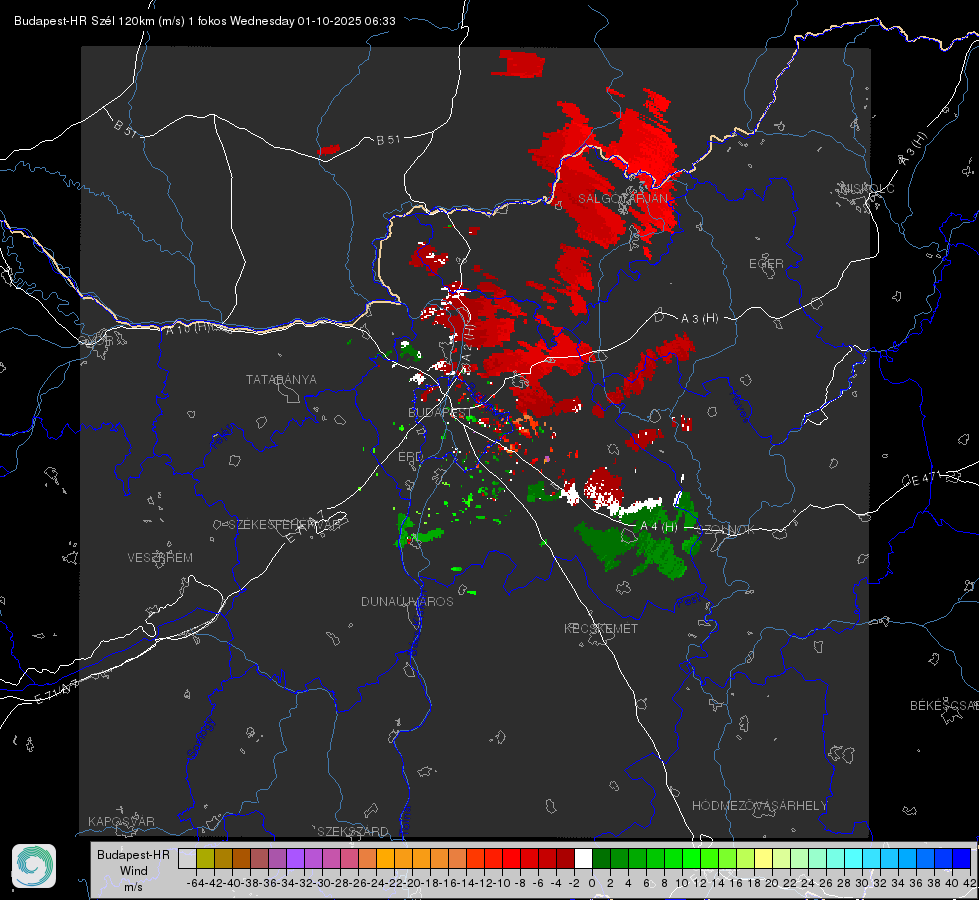Click the swirl logo icon beside the legend
The width and height of the screenshot is (979, 900).
pos(34,866)
